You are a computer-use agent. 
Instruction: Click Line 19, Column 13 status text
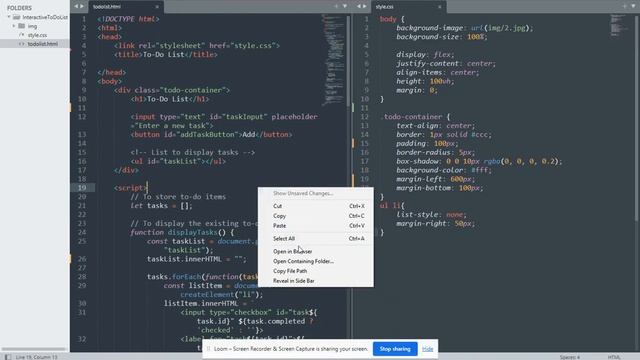coord(36,357)
